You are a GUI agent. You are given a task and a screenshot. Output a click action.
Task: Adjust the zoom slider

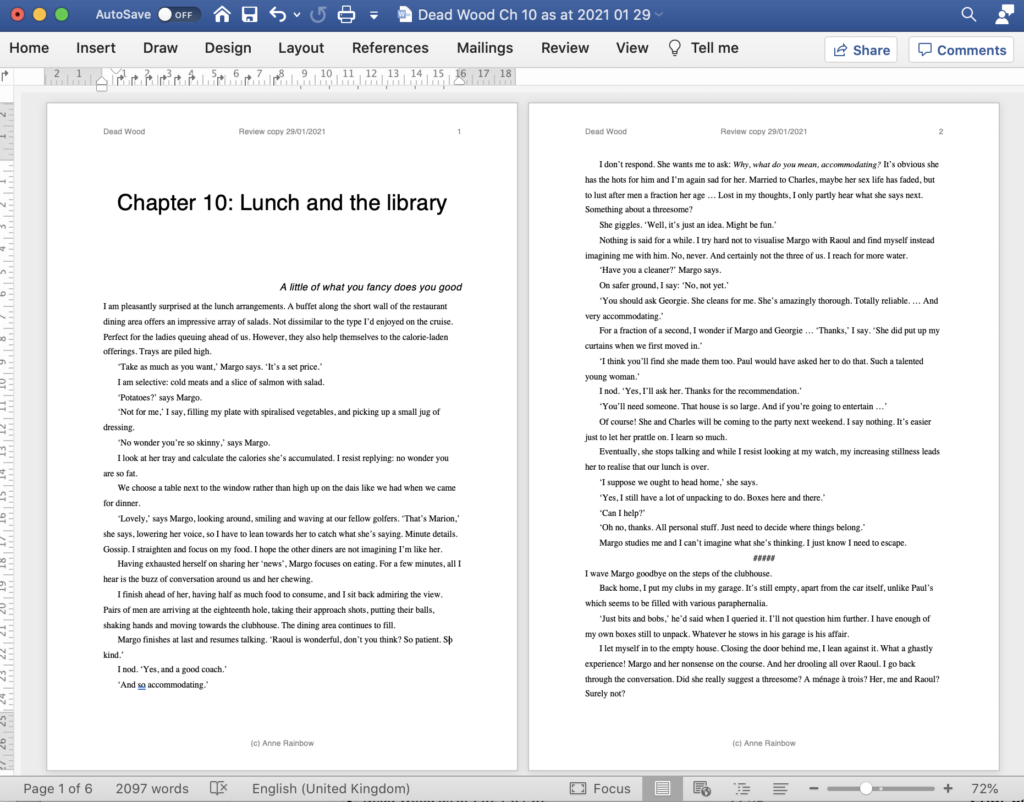pyautogui.click(x=868, y=788)
